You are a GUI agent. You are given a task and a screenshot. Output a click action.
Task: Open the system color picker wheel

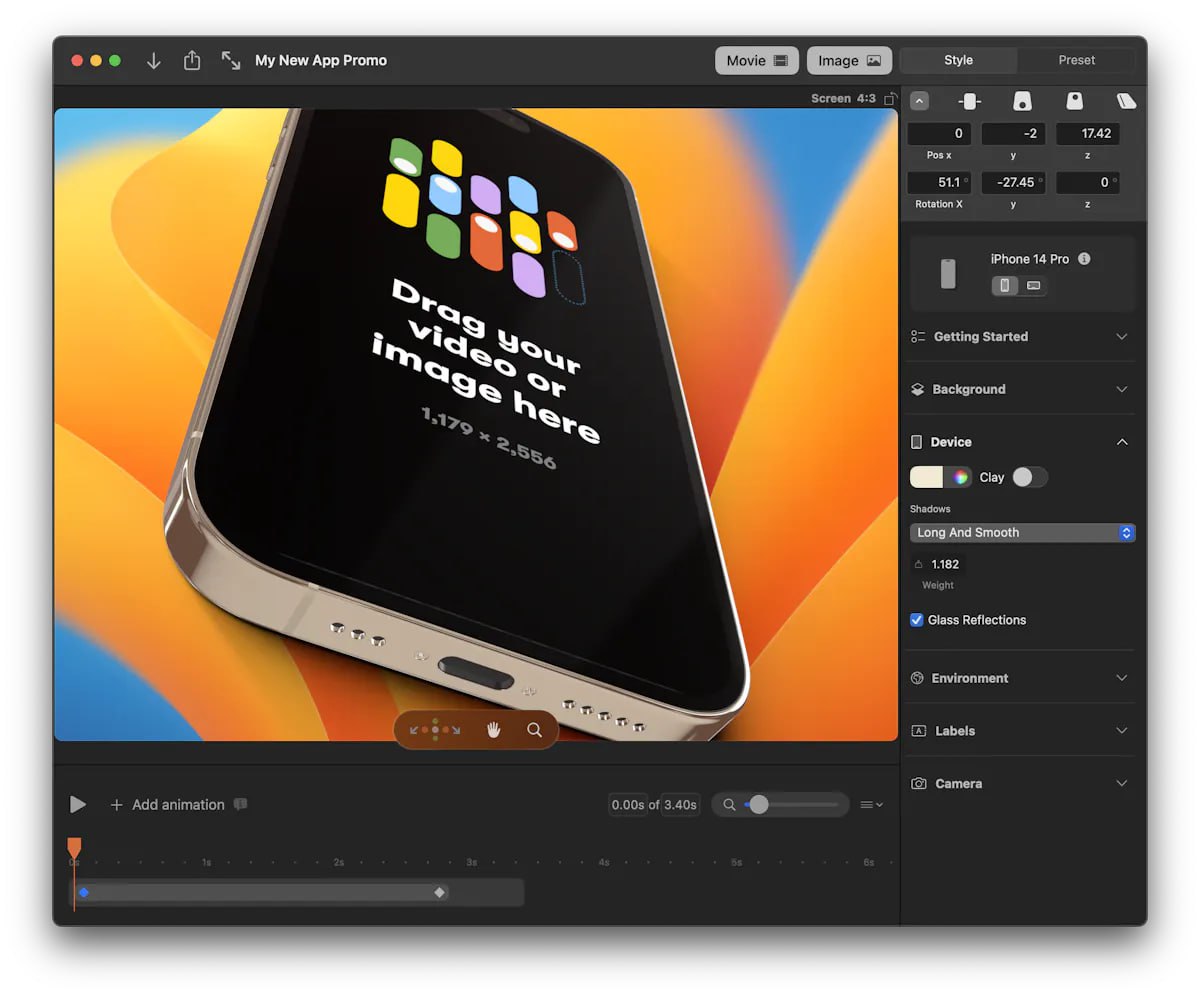click(x=959, y=478)
